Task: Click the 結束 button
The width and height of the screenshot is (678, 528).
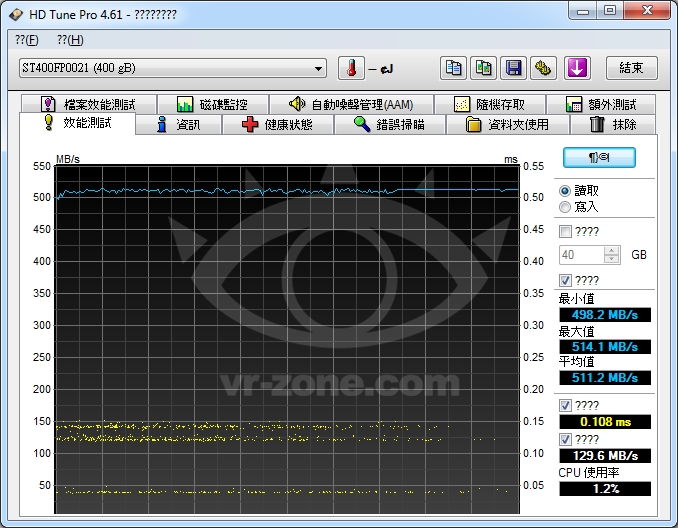Action: [x=631, y=68]
